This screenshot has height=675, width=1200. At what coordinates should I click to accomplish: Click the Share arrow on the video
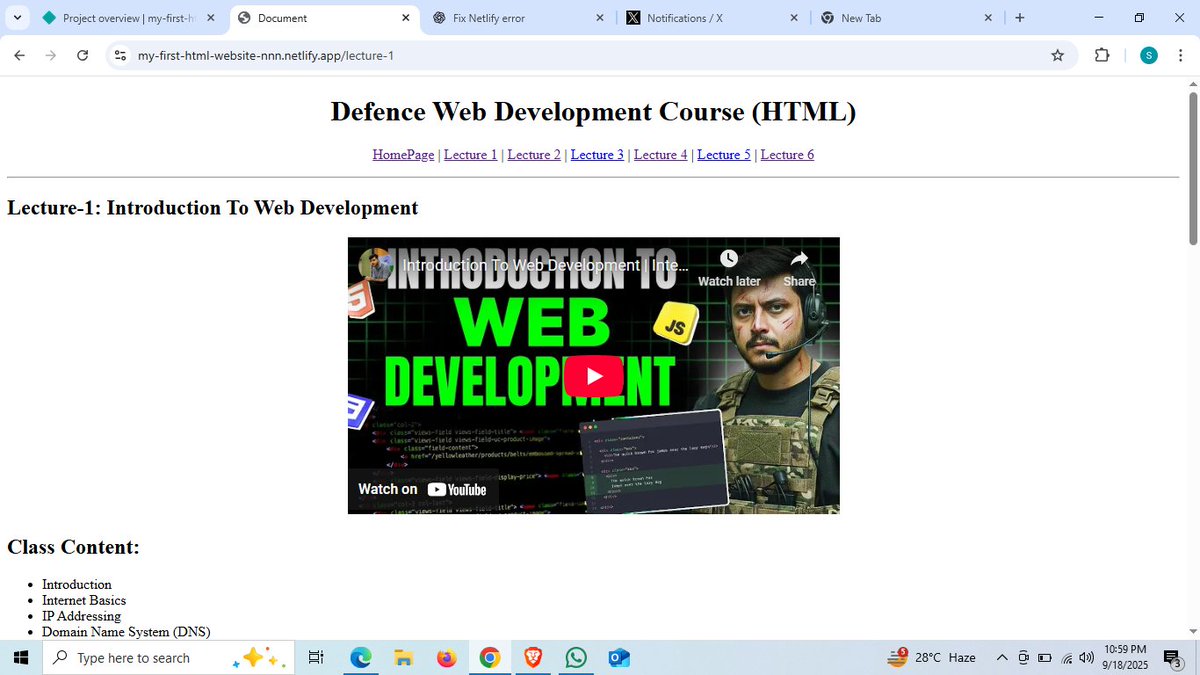coord(799,259)
